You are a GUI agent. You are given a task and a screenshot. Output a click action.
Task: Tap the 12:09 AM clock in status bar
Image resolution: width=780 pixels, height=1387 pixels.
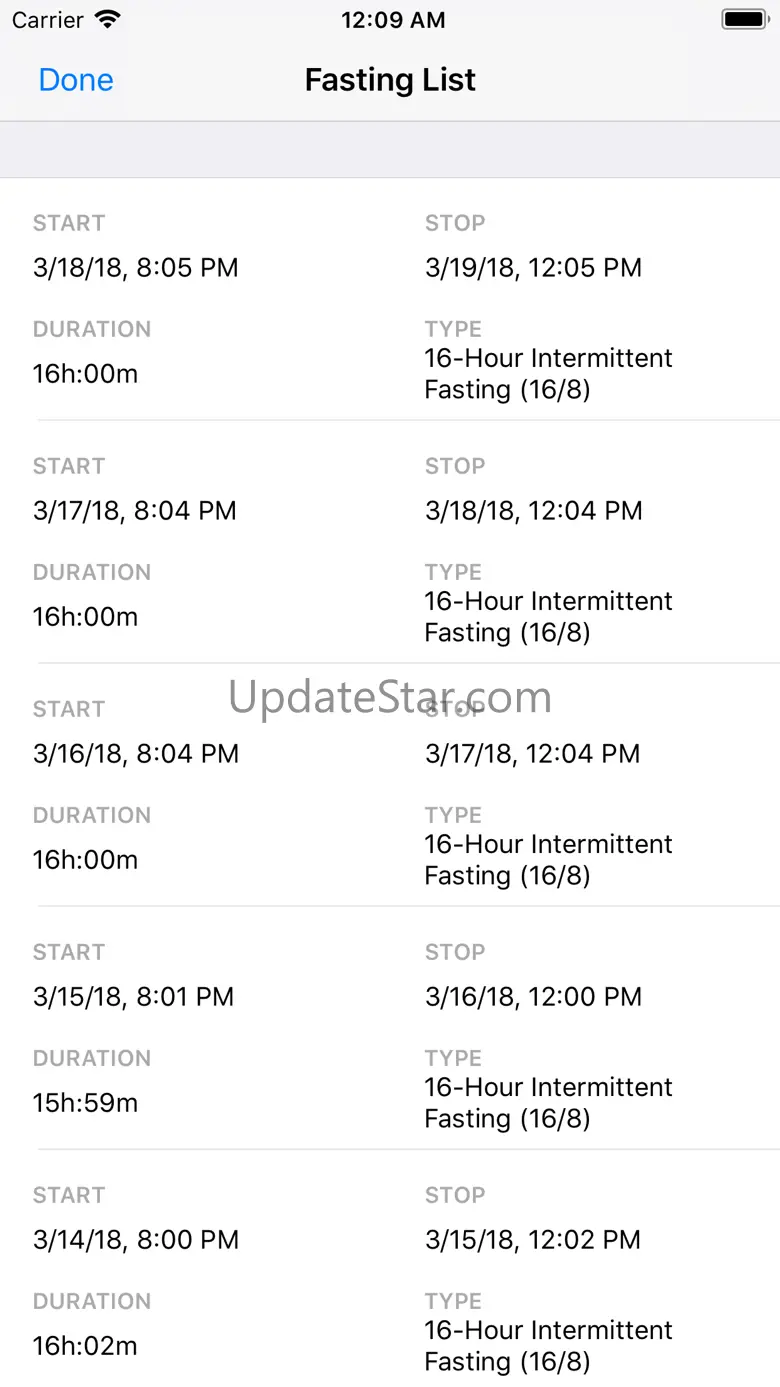[392, 20]
